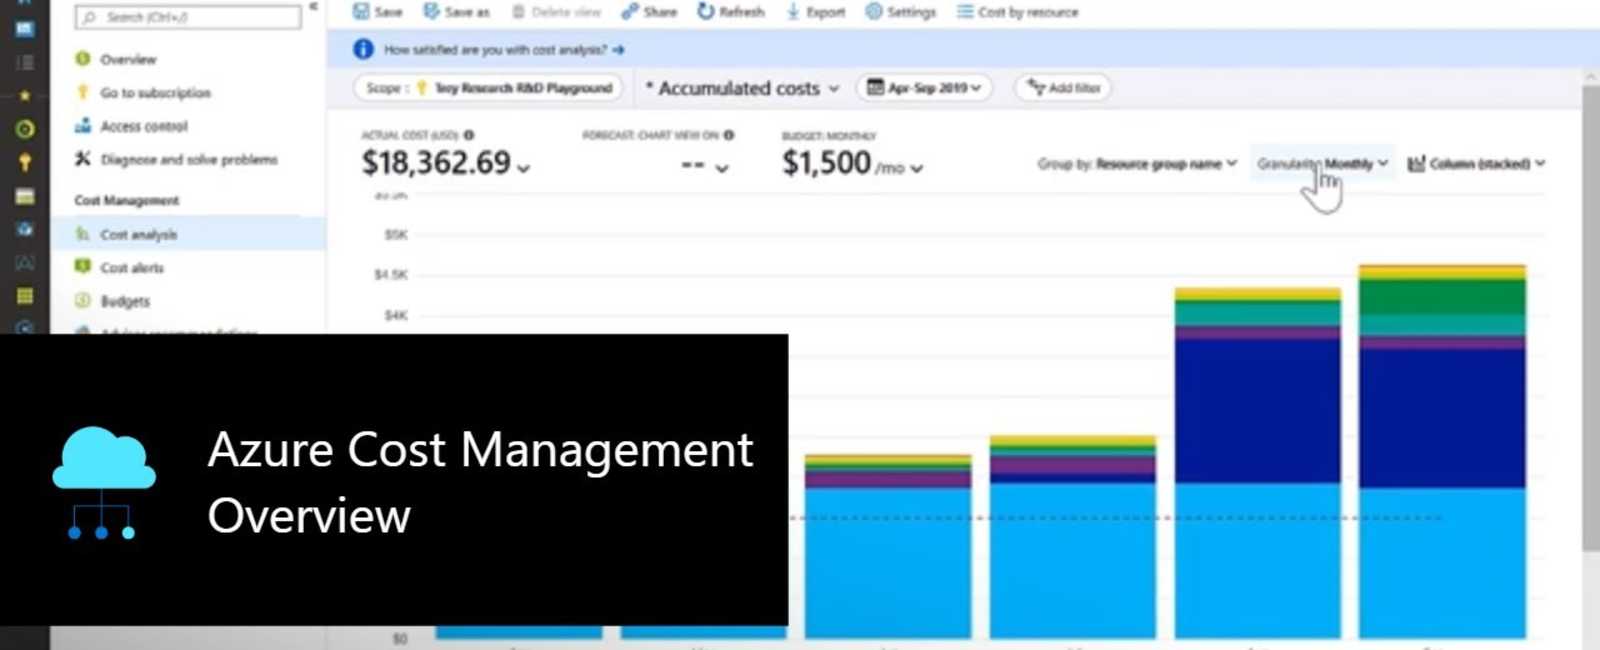Click the $5K axis label on chart
The height and width of the screenshot is (650, 1600).
[x=396, y=235]
